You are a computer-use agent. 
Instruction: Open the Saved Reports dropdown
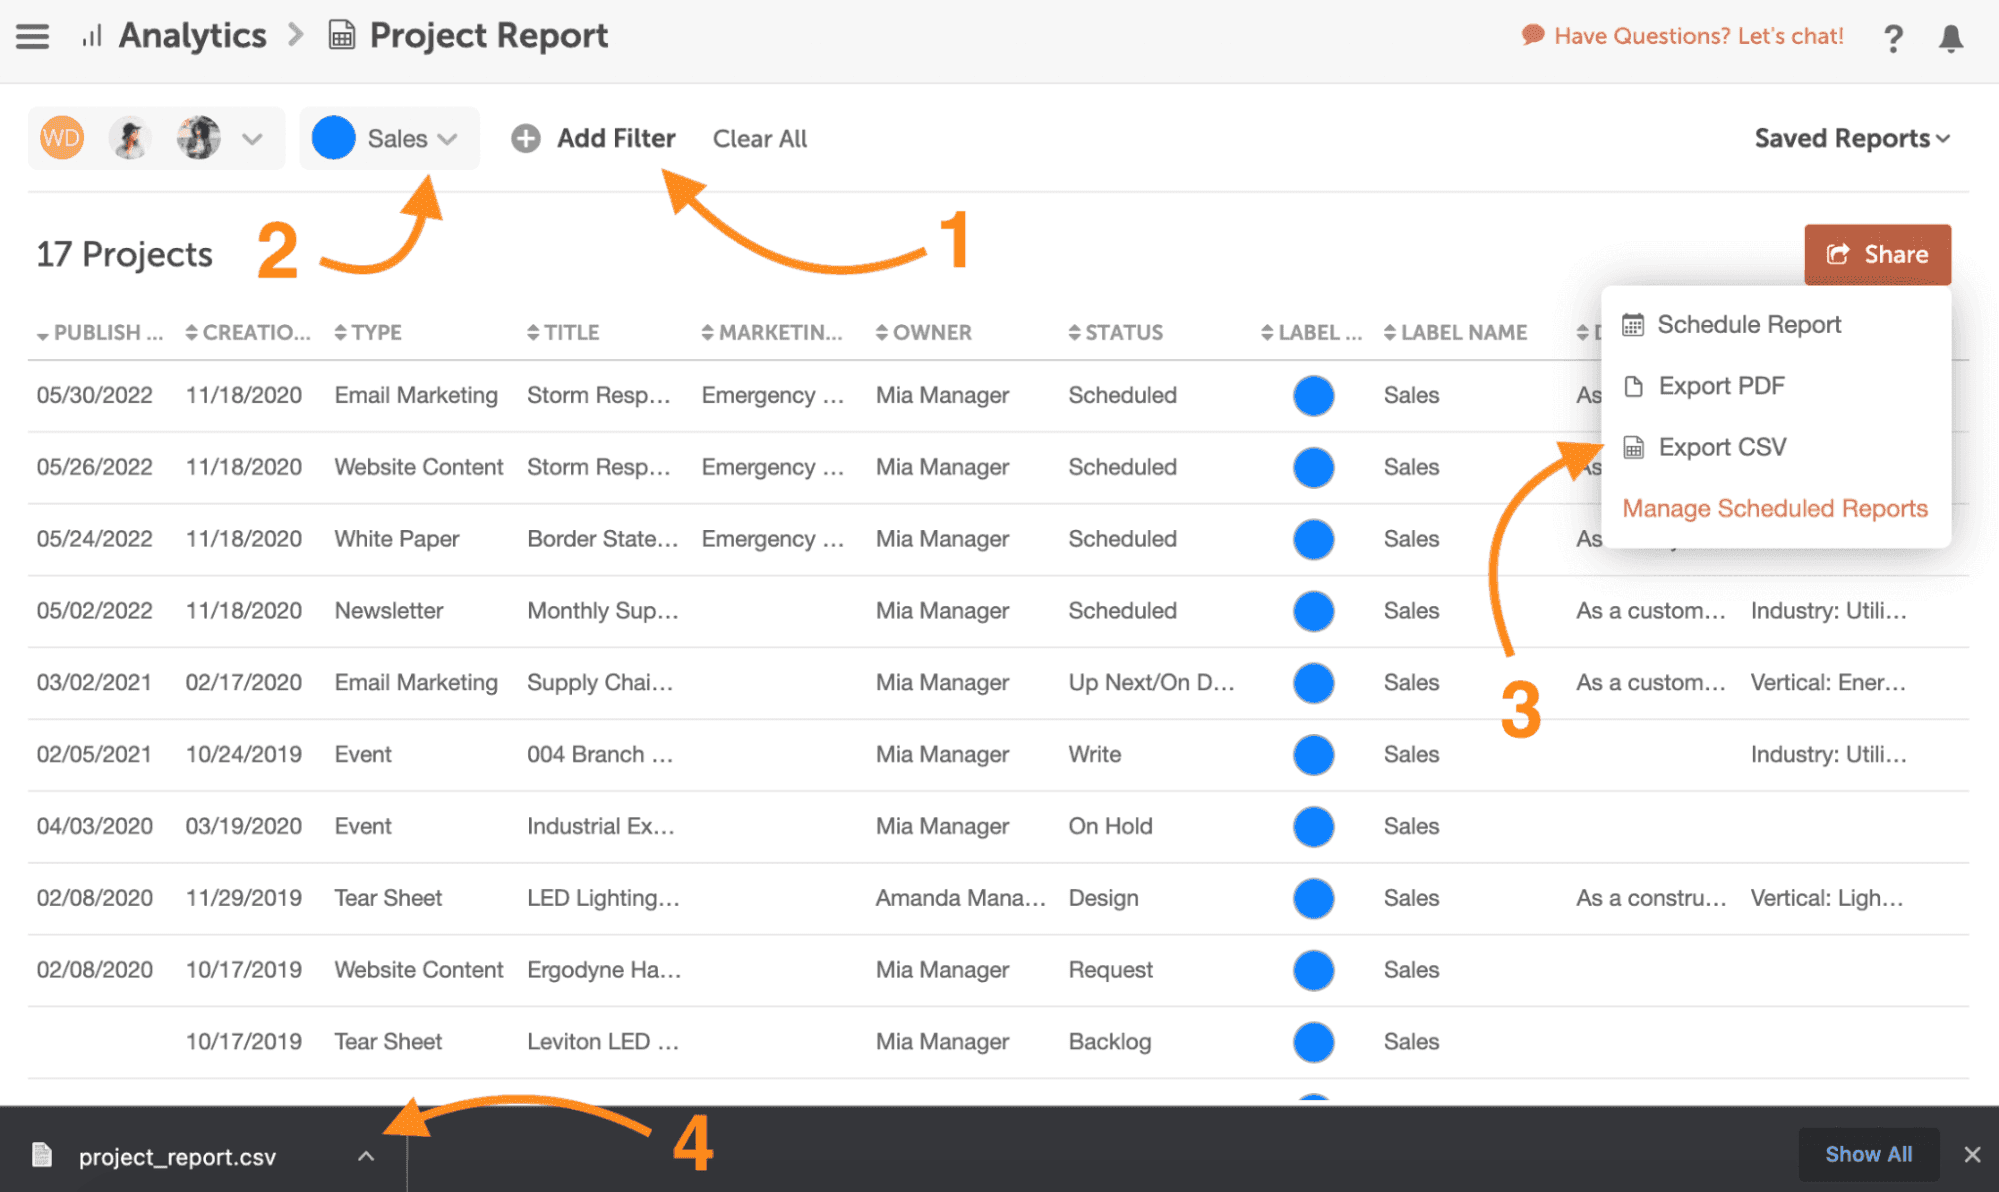coord(1851,138)
